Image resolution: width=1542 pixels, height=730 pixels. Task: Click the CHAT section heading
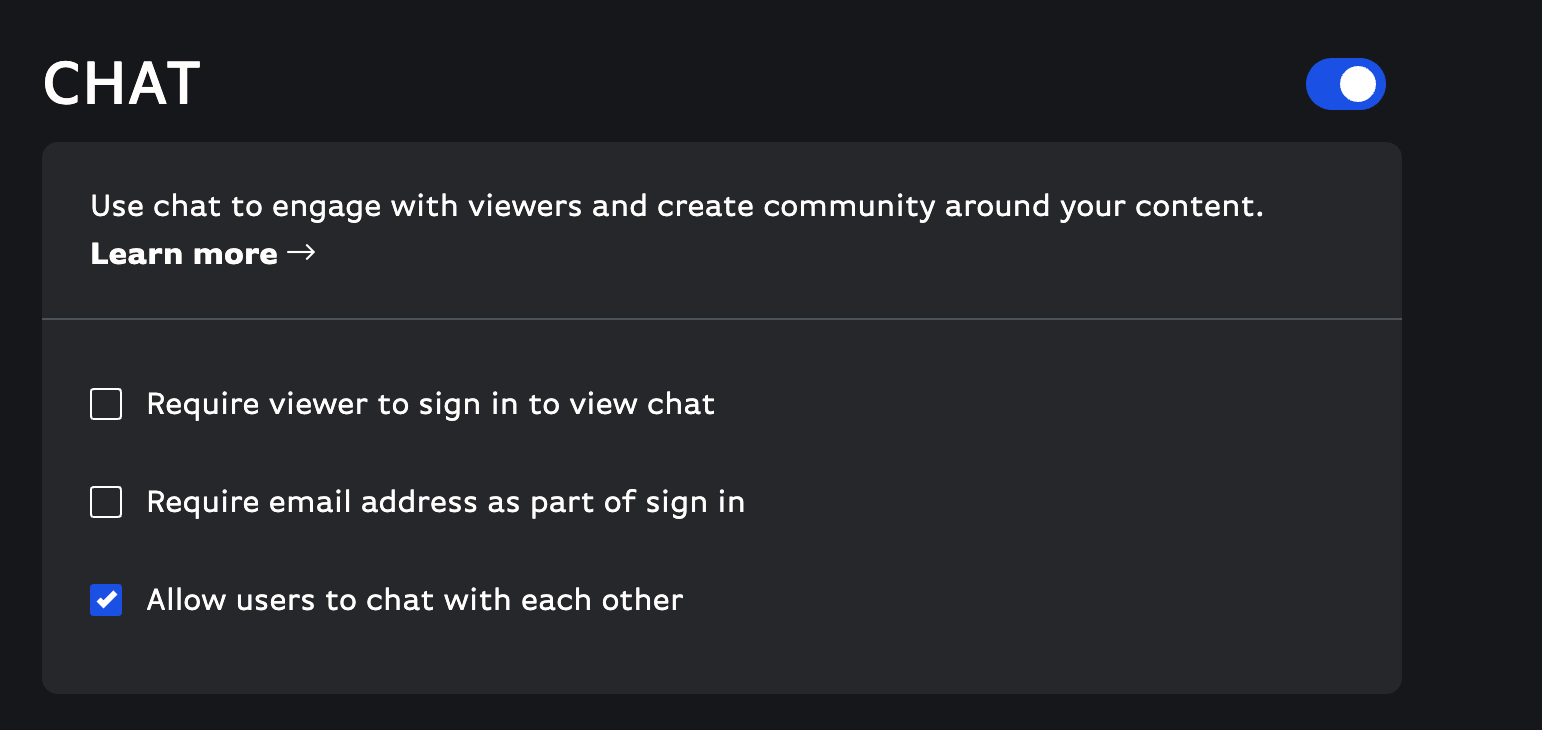tap(122, 84)
